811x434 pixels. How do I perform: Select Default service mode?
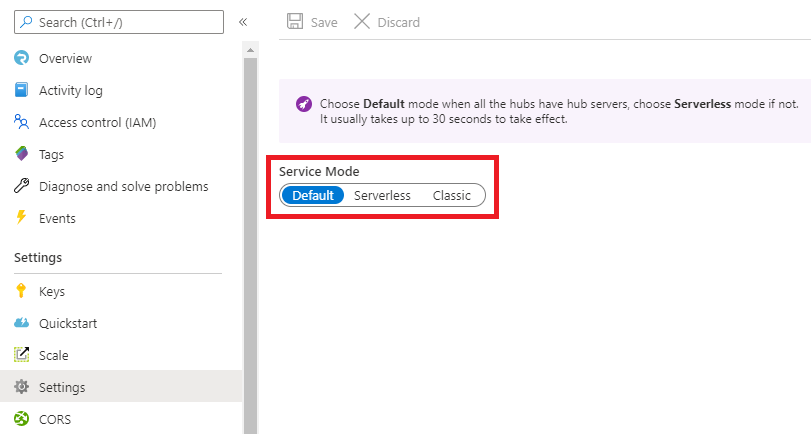pos(312,195)
